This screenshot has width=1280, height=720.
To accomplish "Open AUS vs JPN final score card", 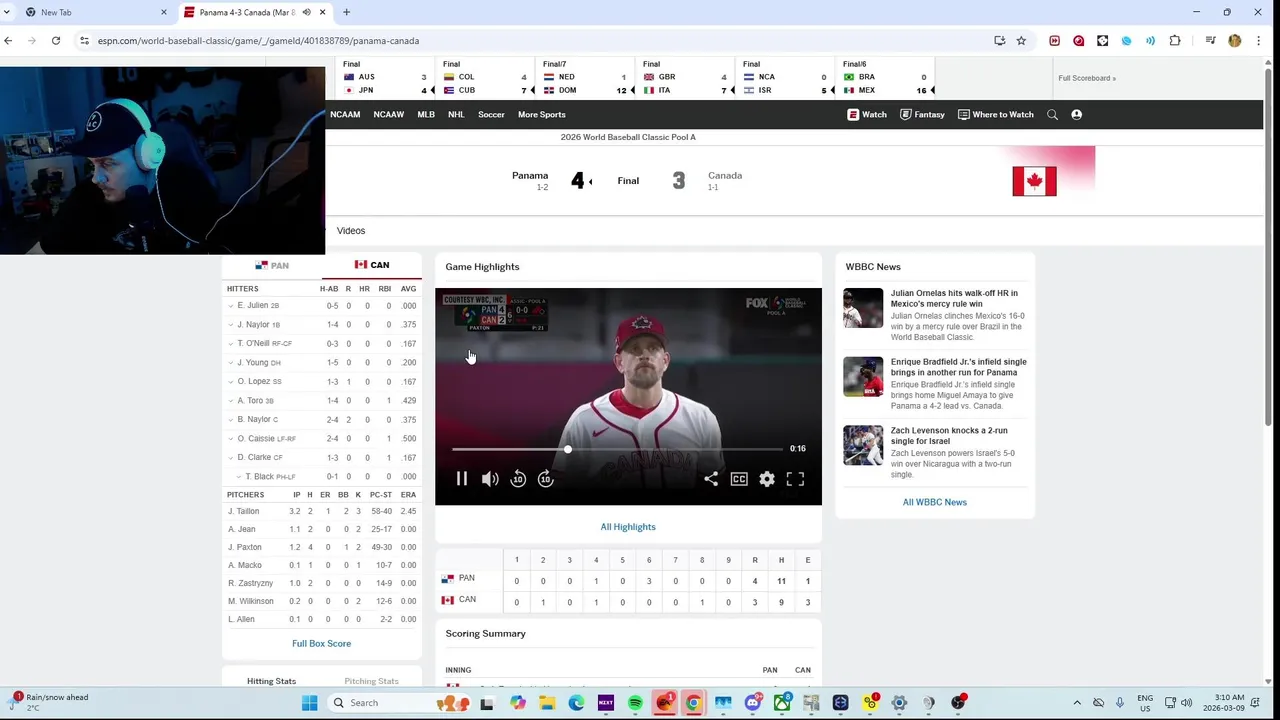I will click(385, 77).
